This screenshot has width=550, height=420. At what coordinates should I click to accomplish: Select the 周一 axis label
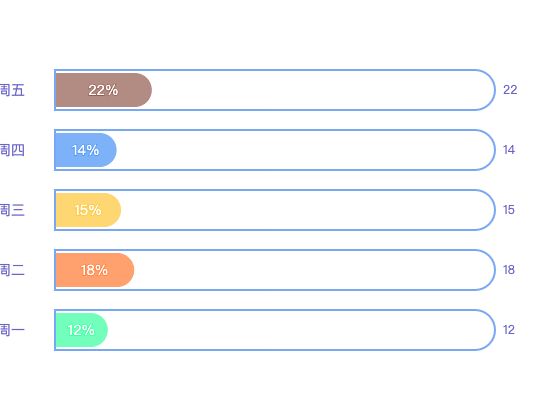pos(12,330)
